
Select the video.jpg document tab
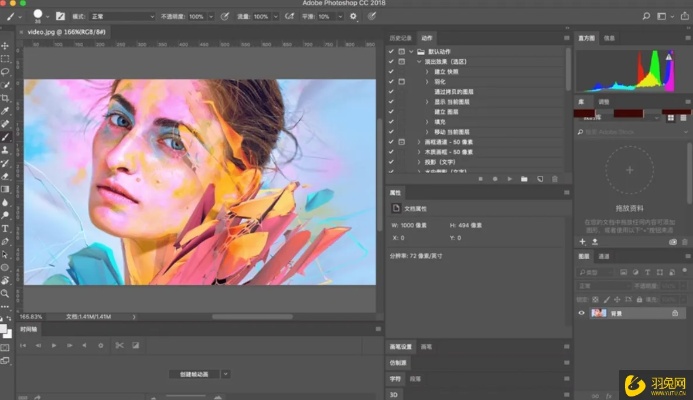[66, 32]
